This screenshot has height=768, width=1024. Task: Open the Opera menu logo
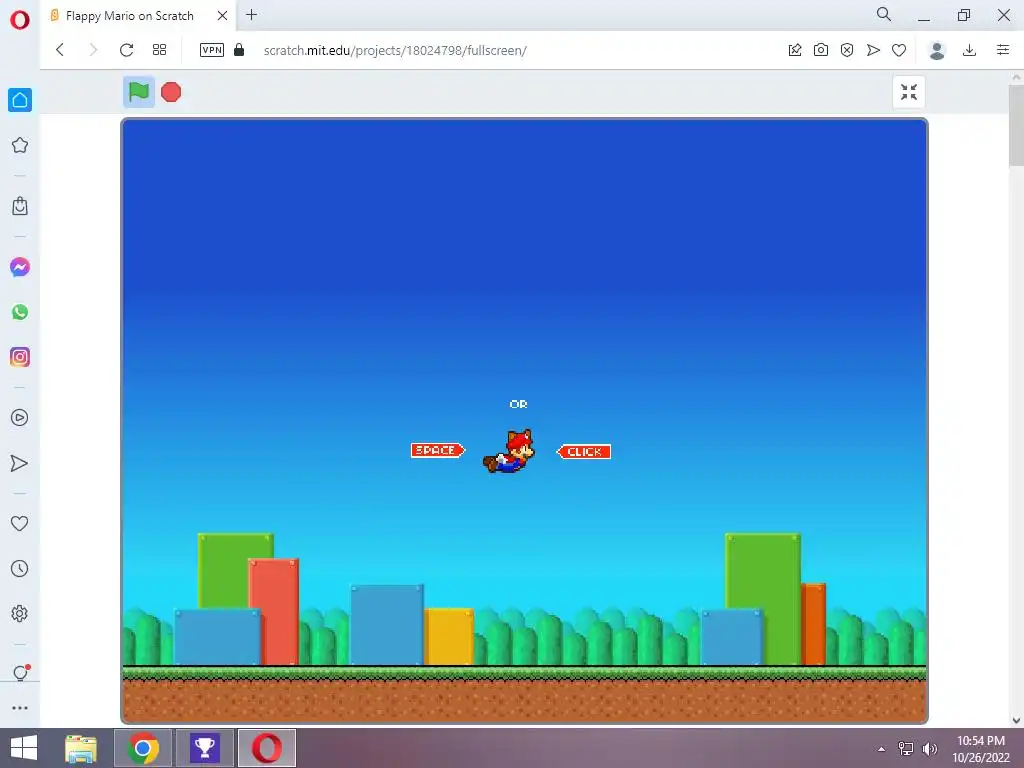click(x=20, y=20)
